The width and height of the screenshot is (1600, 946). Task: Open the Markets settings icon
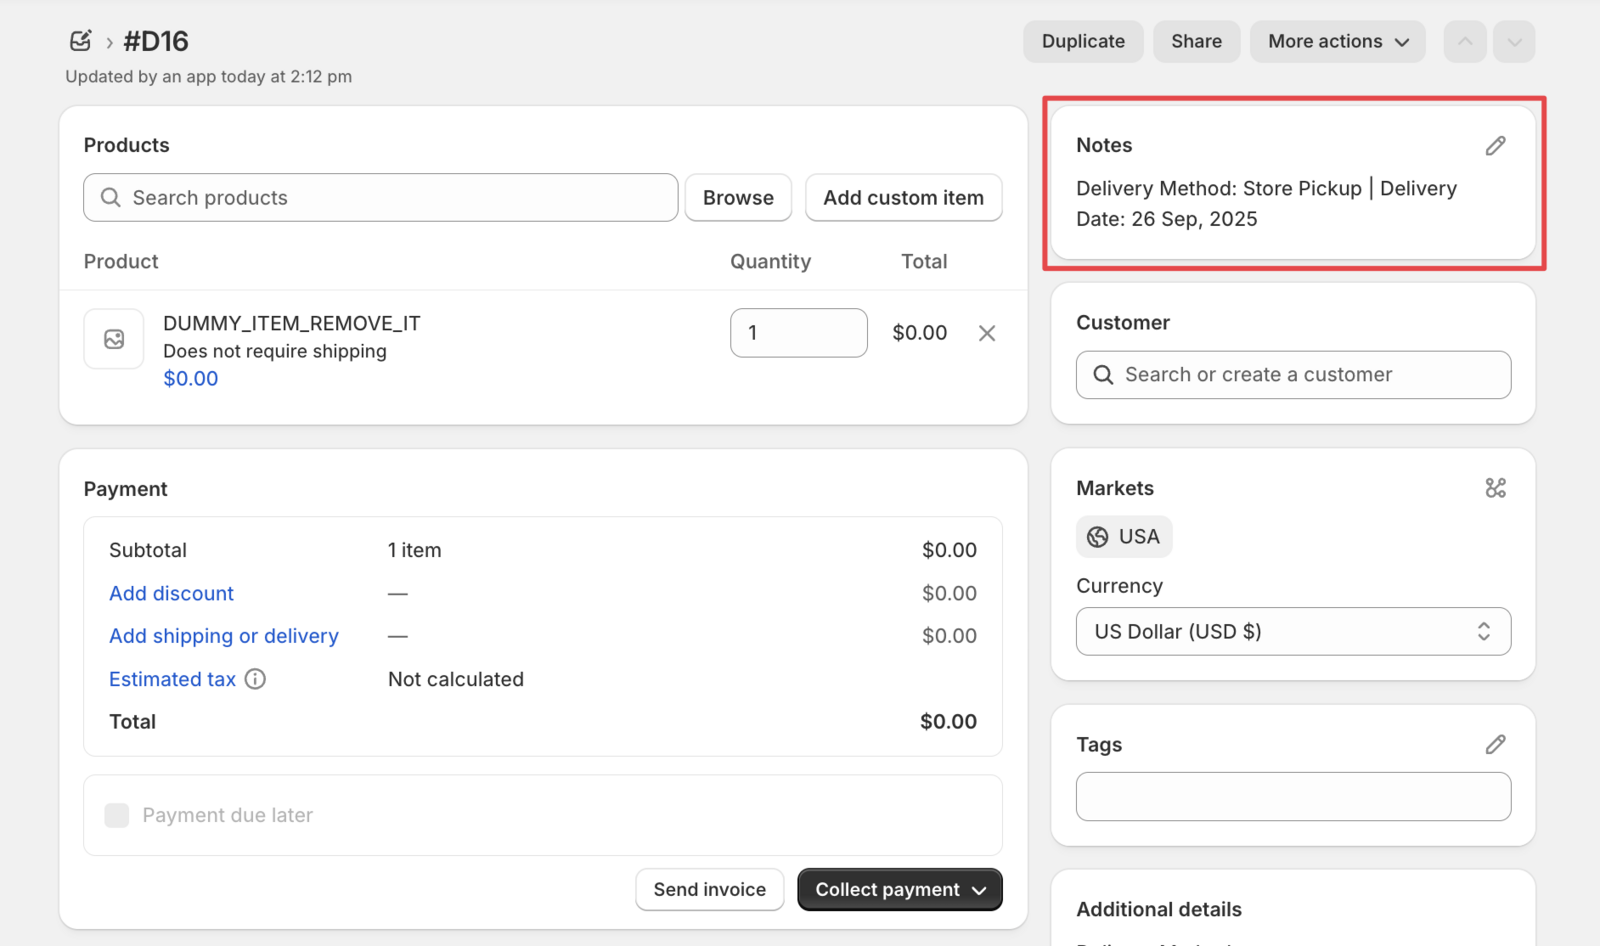(x=1495, y=488)
